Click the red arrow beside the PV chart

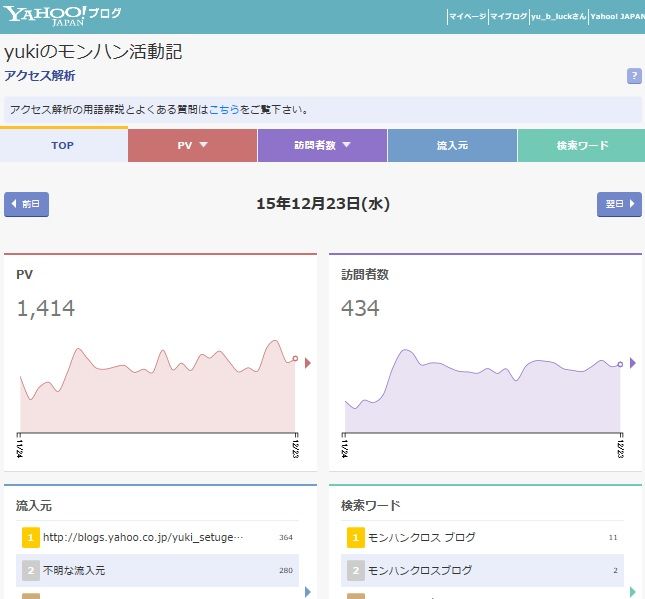(308, 363)
